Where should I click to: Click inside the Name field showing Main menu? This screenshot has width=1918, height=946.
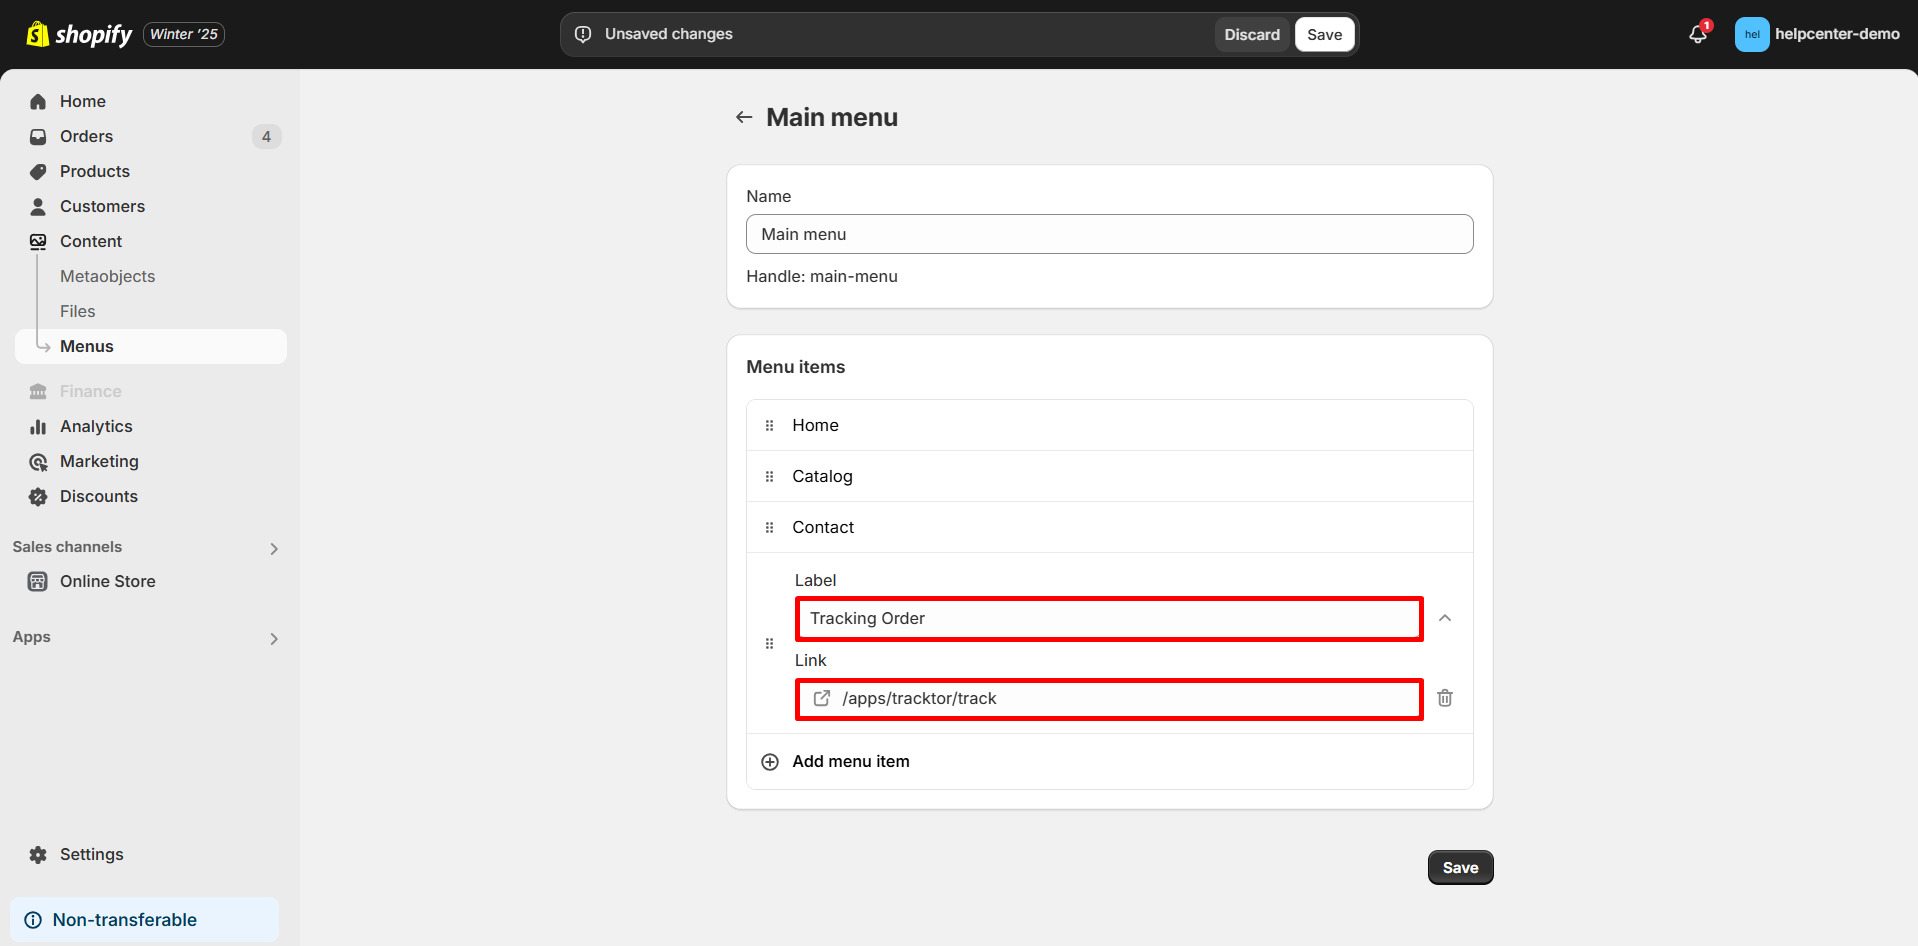tap(1108, 233)
